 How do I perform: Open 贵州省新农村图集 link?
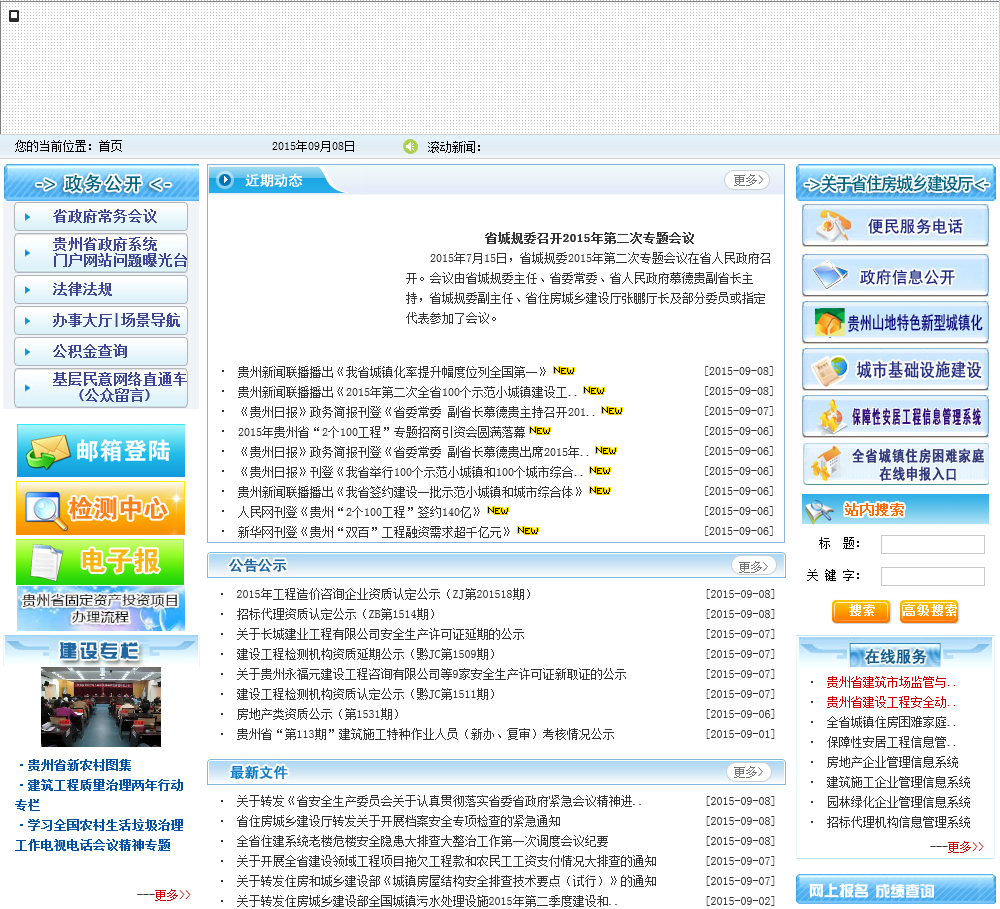[79, 765]
